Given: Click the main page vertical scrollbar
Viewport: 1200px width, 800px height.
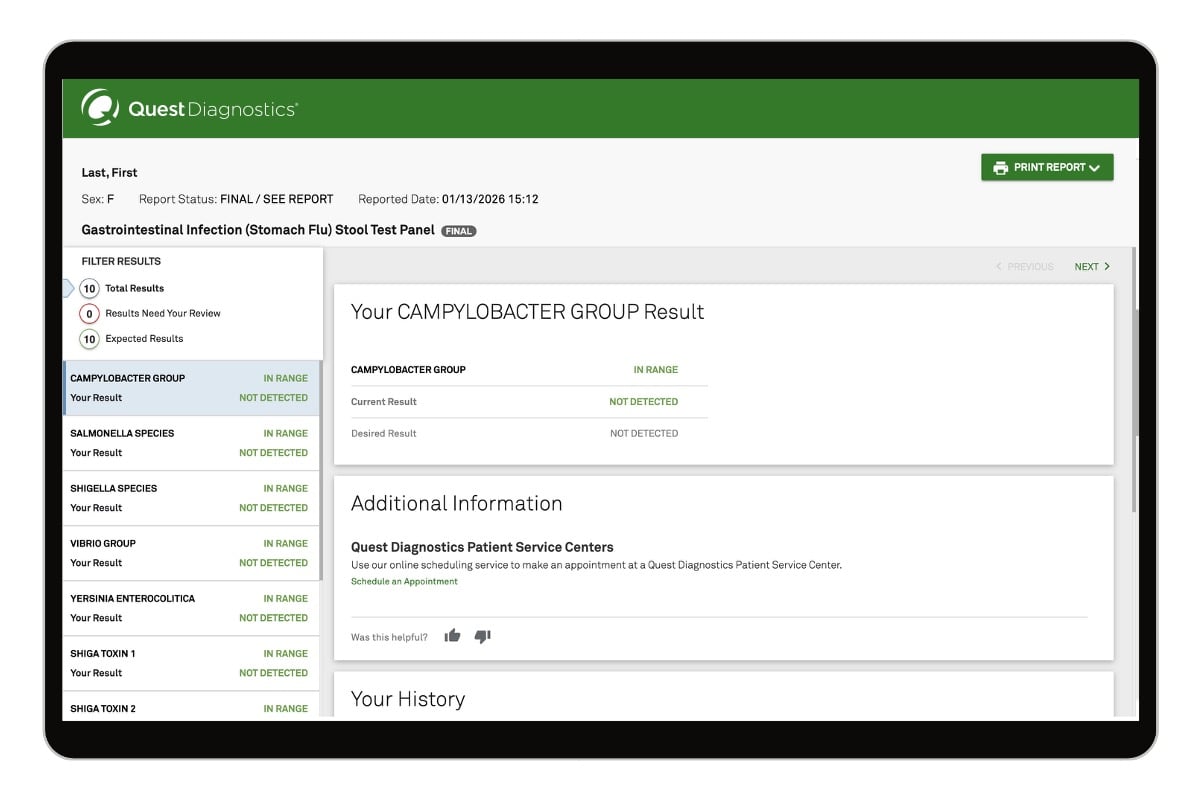Looking at the screenshot, I should click(1134, 380).
